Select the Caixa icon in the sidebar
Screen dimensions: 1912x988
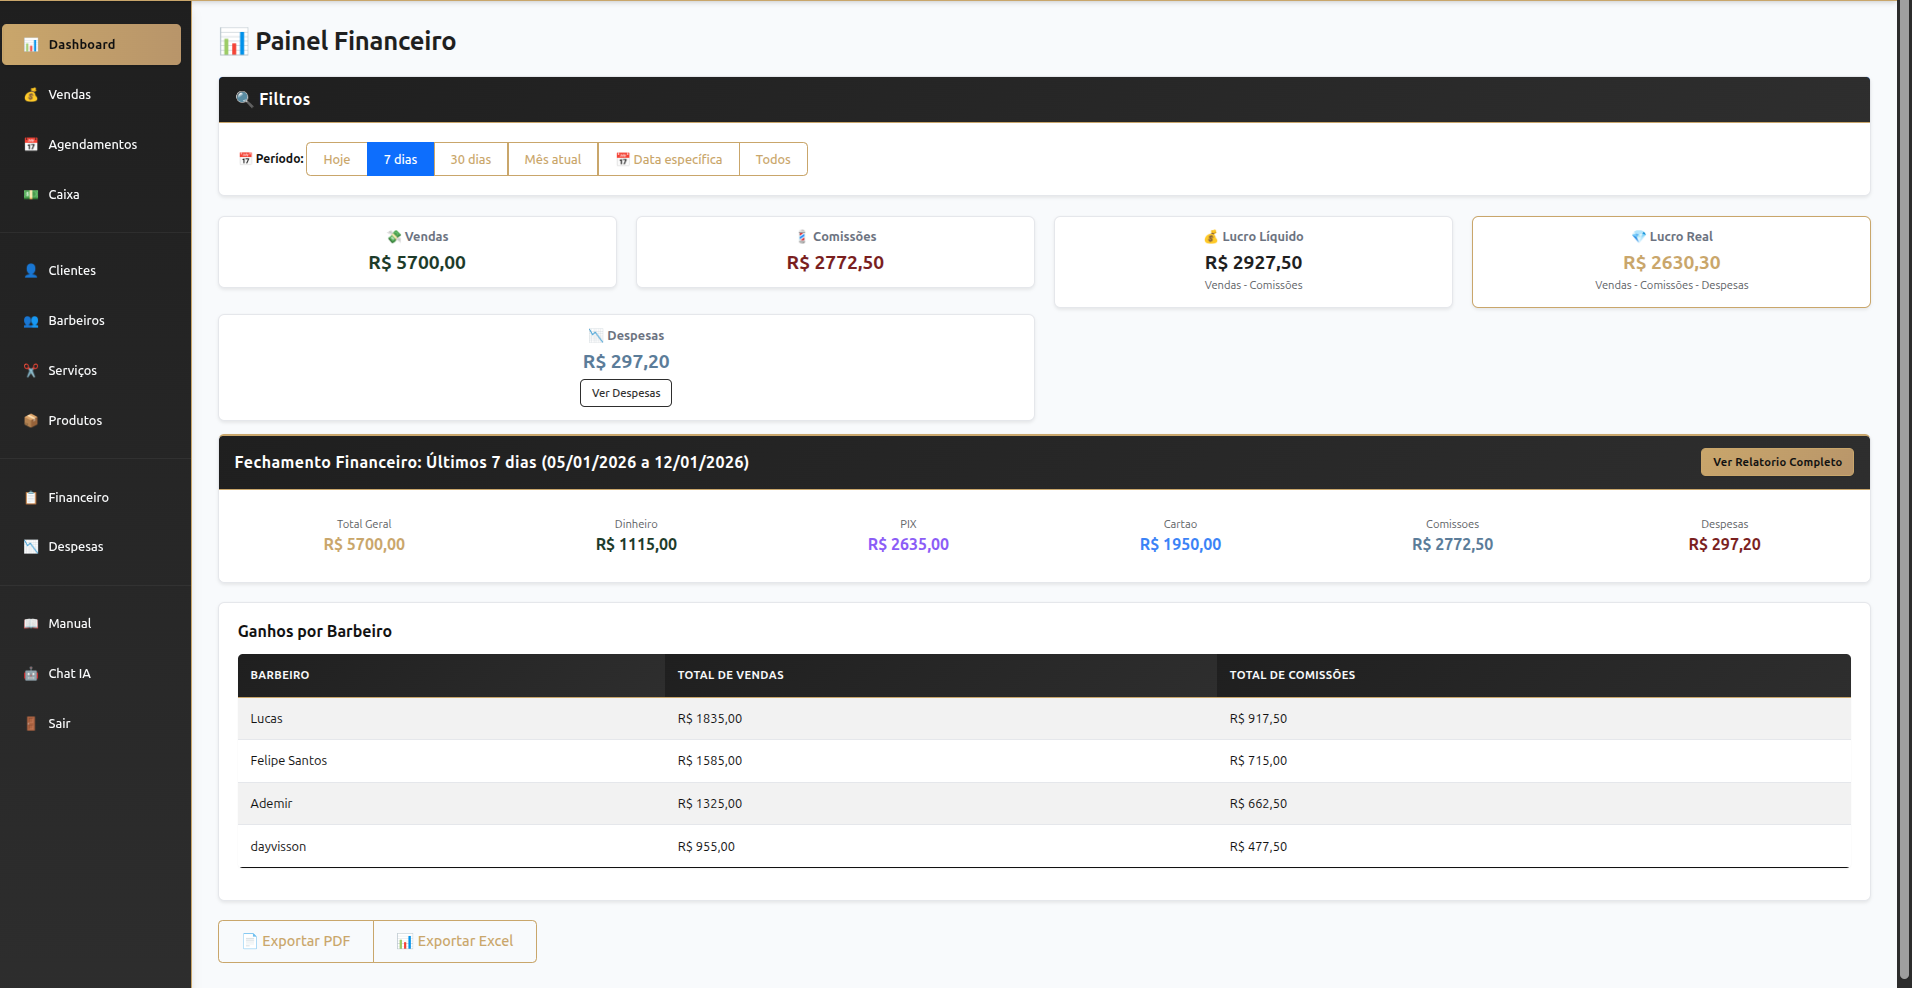(31, 194)
